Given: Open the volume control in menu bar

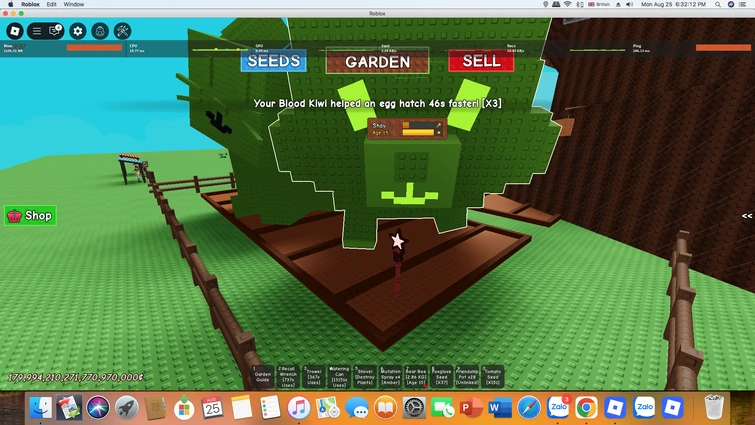Looking at the screenshot, I should click(629, 4).
